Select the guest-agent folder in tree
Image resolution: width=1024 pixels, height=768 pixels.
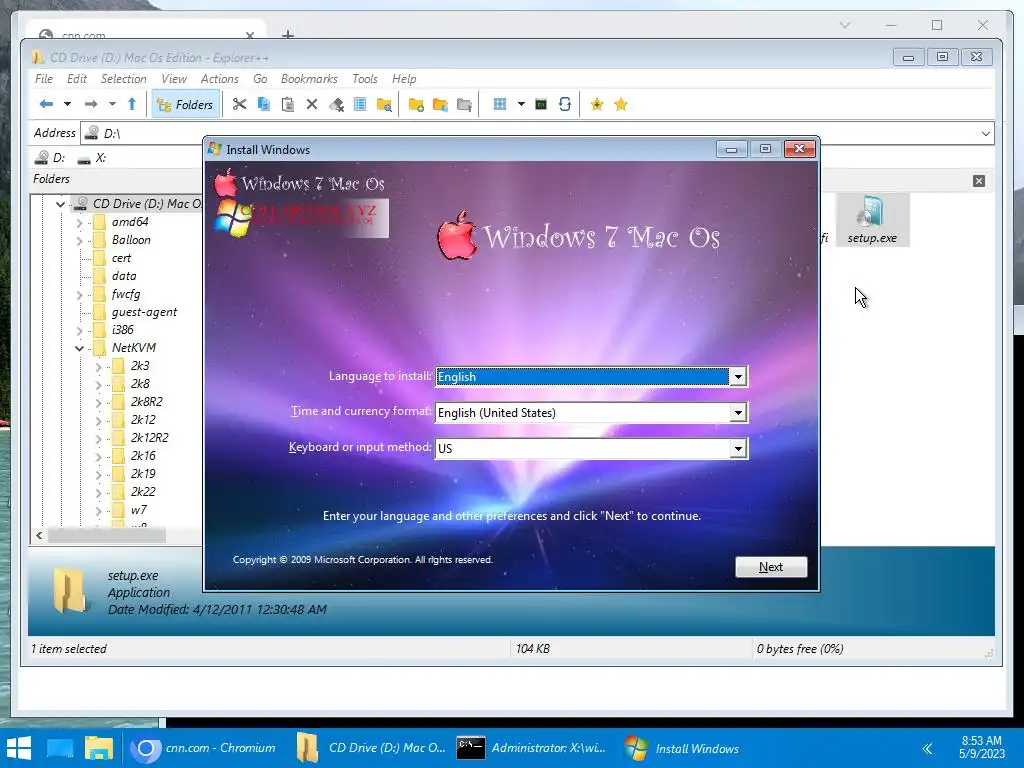point(144,312)
